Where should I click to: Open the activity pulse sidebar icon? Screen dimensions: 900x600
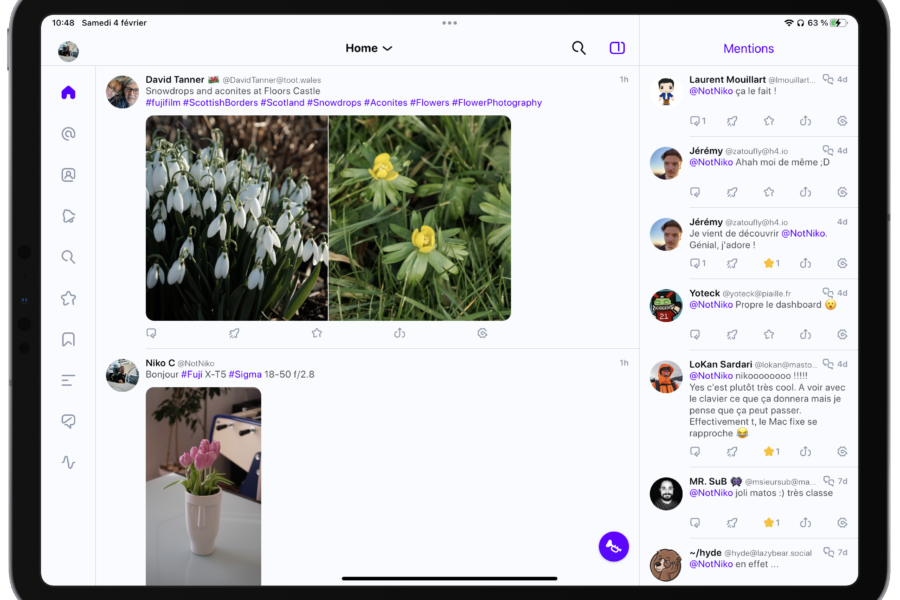coord(68,462)
